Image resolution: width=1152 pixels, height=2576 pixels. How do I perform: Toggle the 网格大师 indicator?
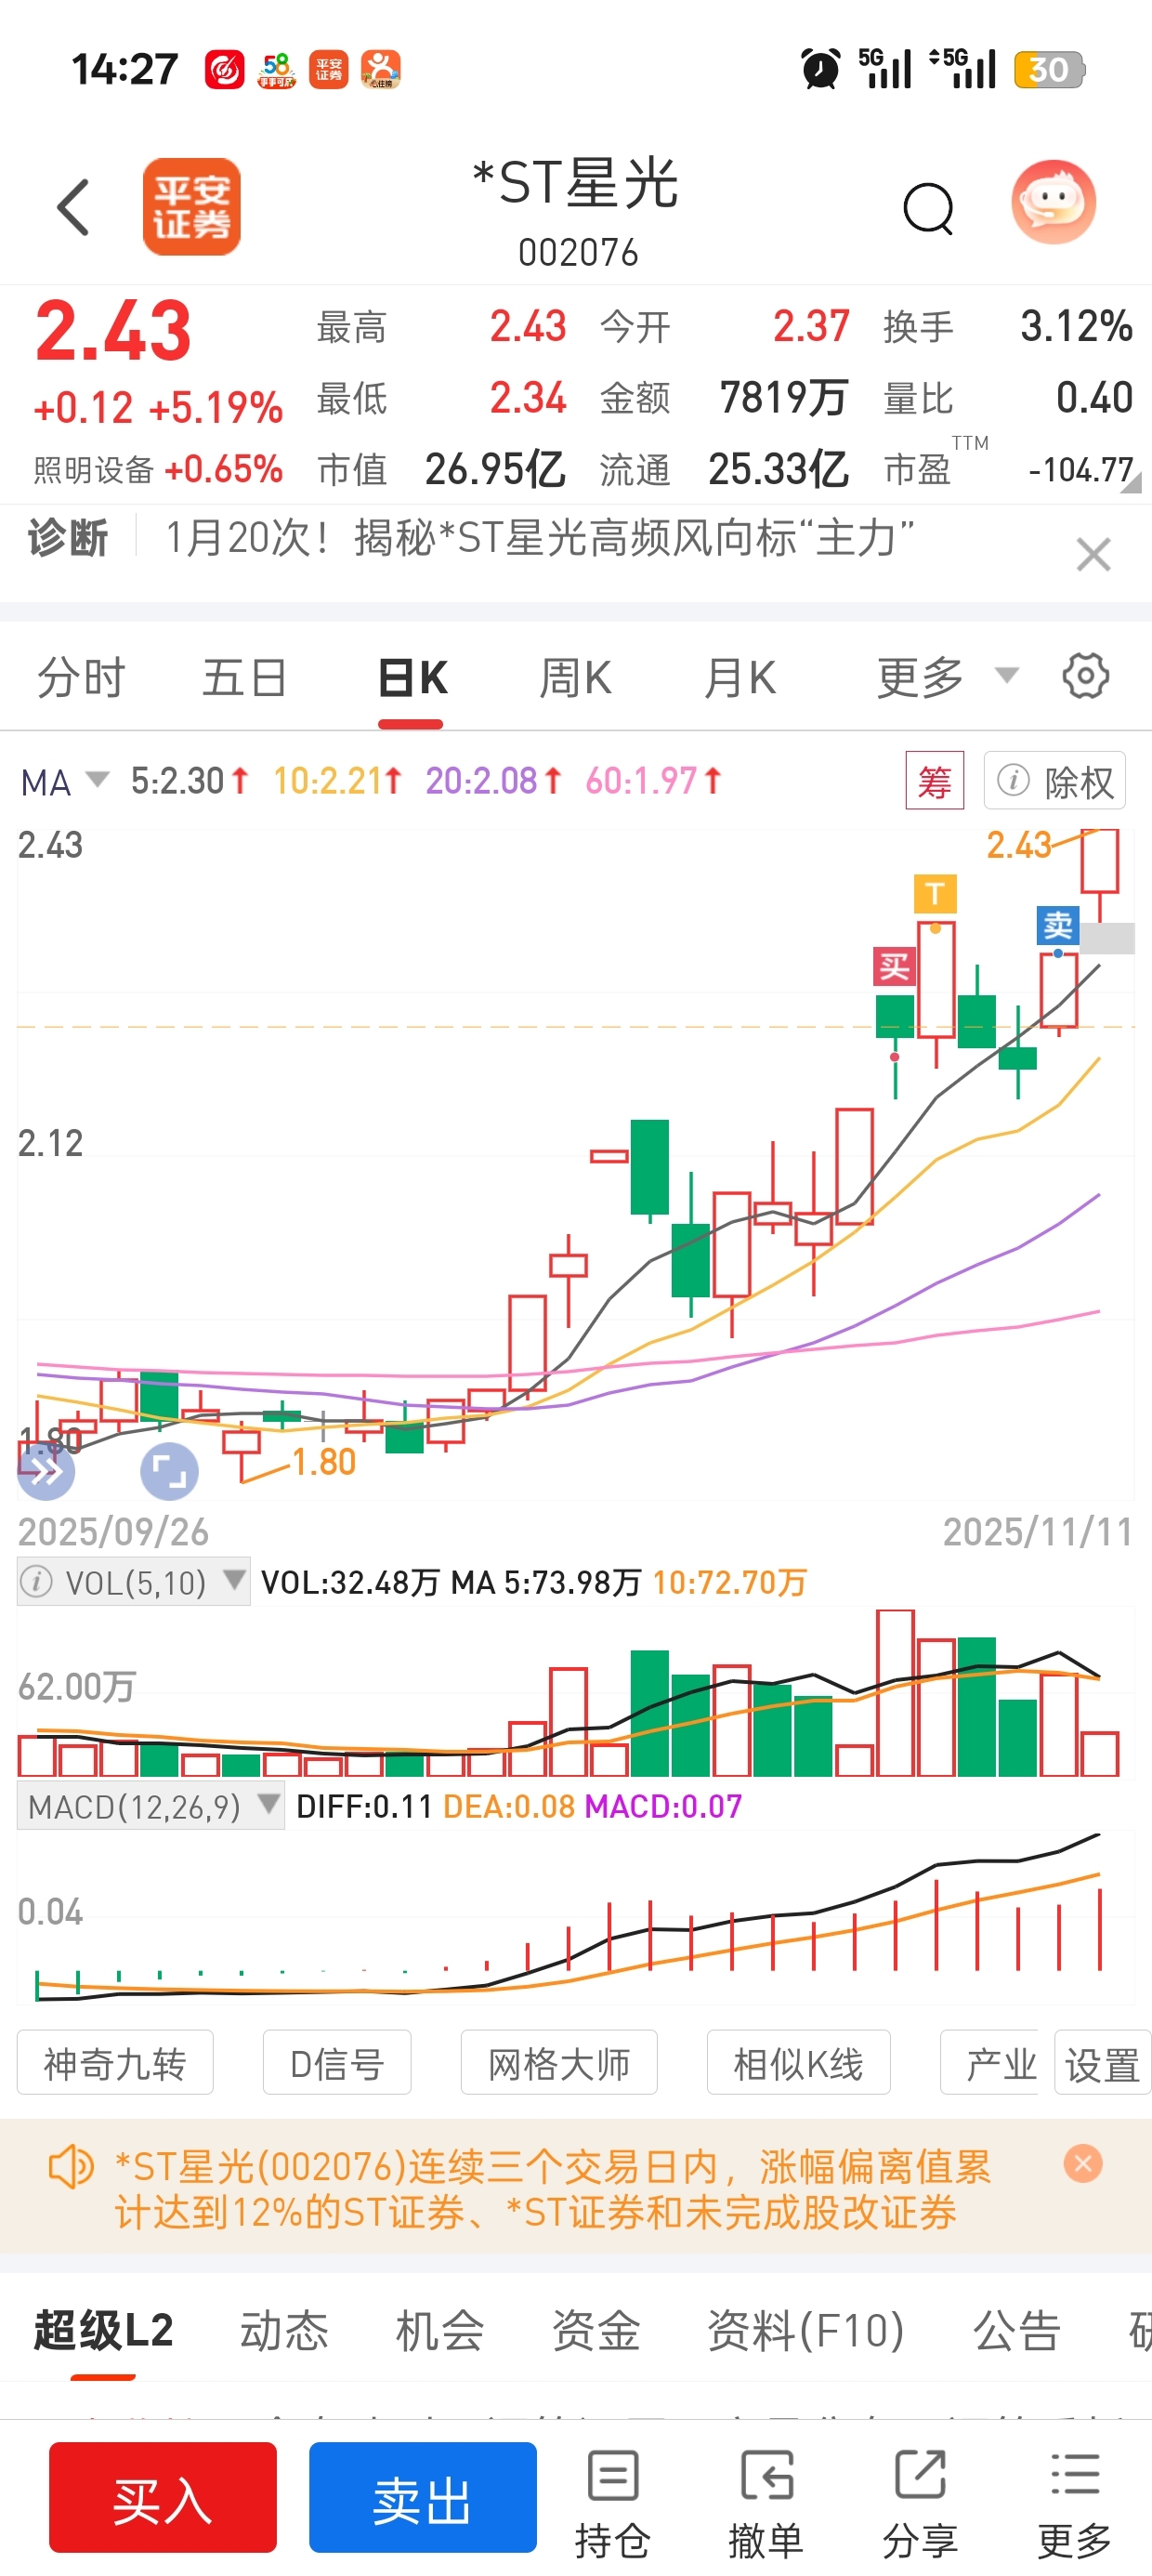(559, 2062)
